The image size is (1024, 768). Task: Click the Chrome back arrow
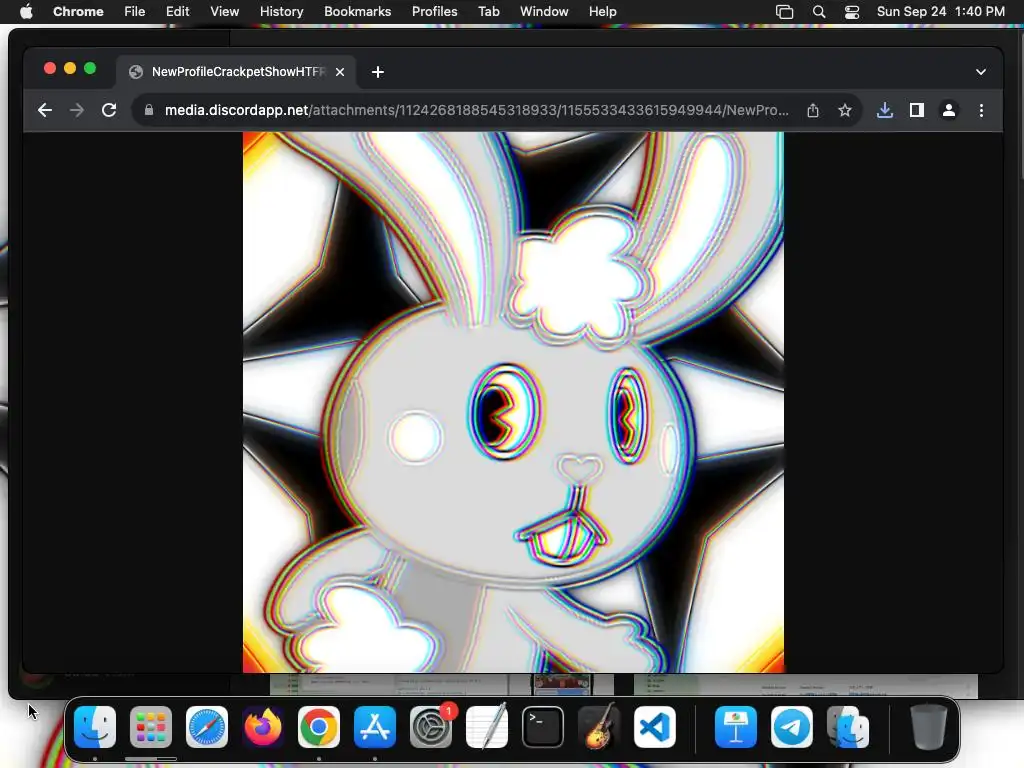[x=44, y=110]
